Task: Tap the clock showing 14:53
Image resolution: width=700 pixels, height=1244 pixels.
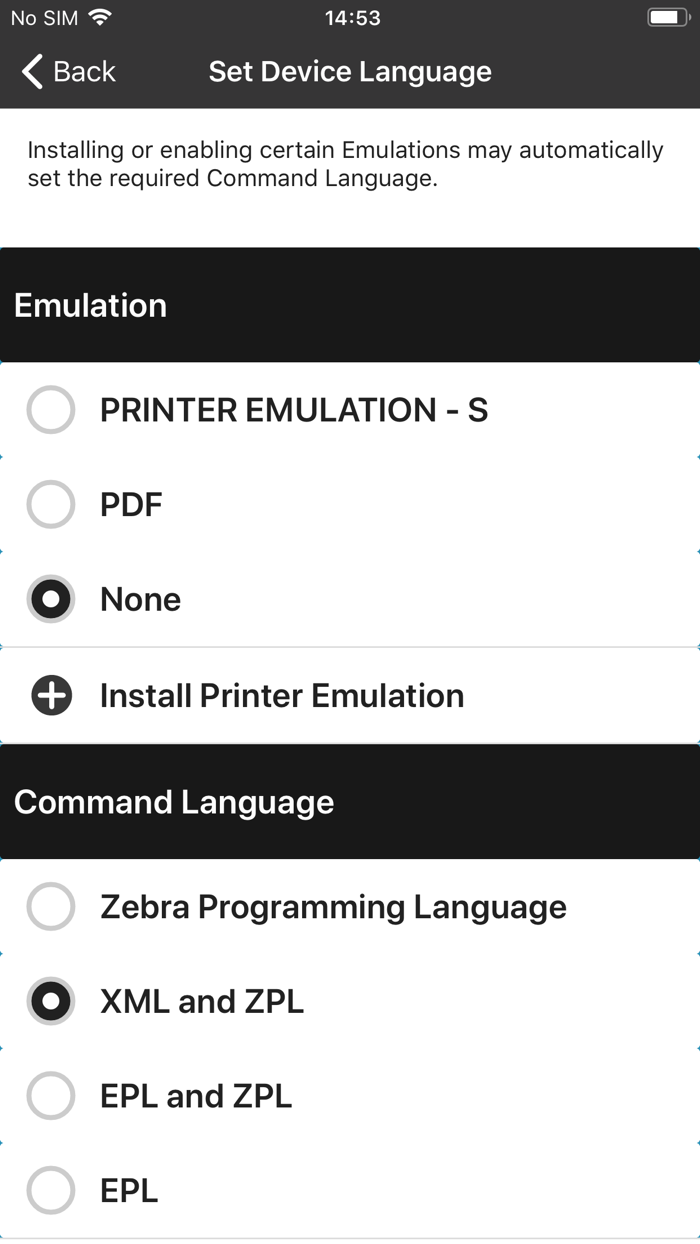Action: [350, 16]
